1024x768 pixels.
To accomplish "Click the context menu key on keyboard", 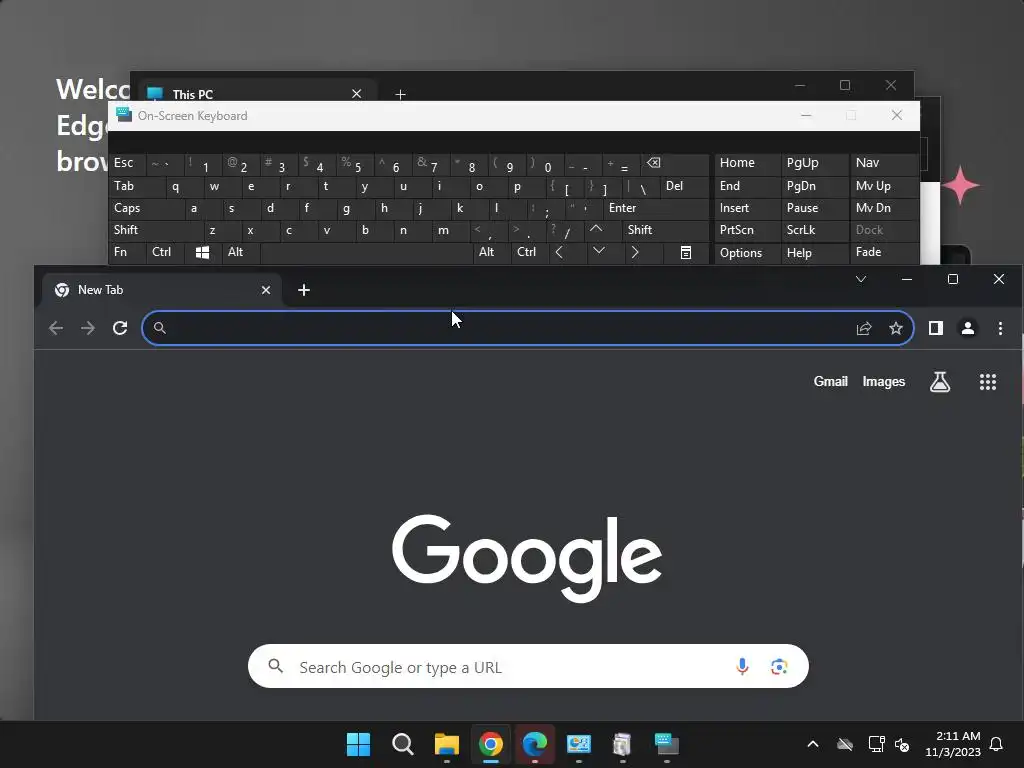I will (x=686, y=252).
